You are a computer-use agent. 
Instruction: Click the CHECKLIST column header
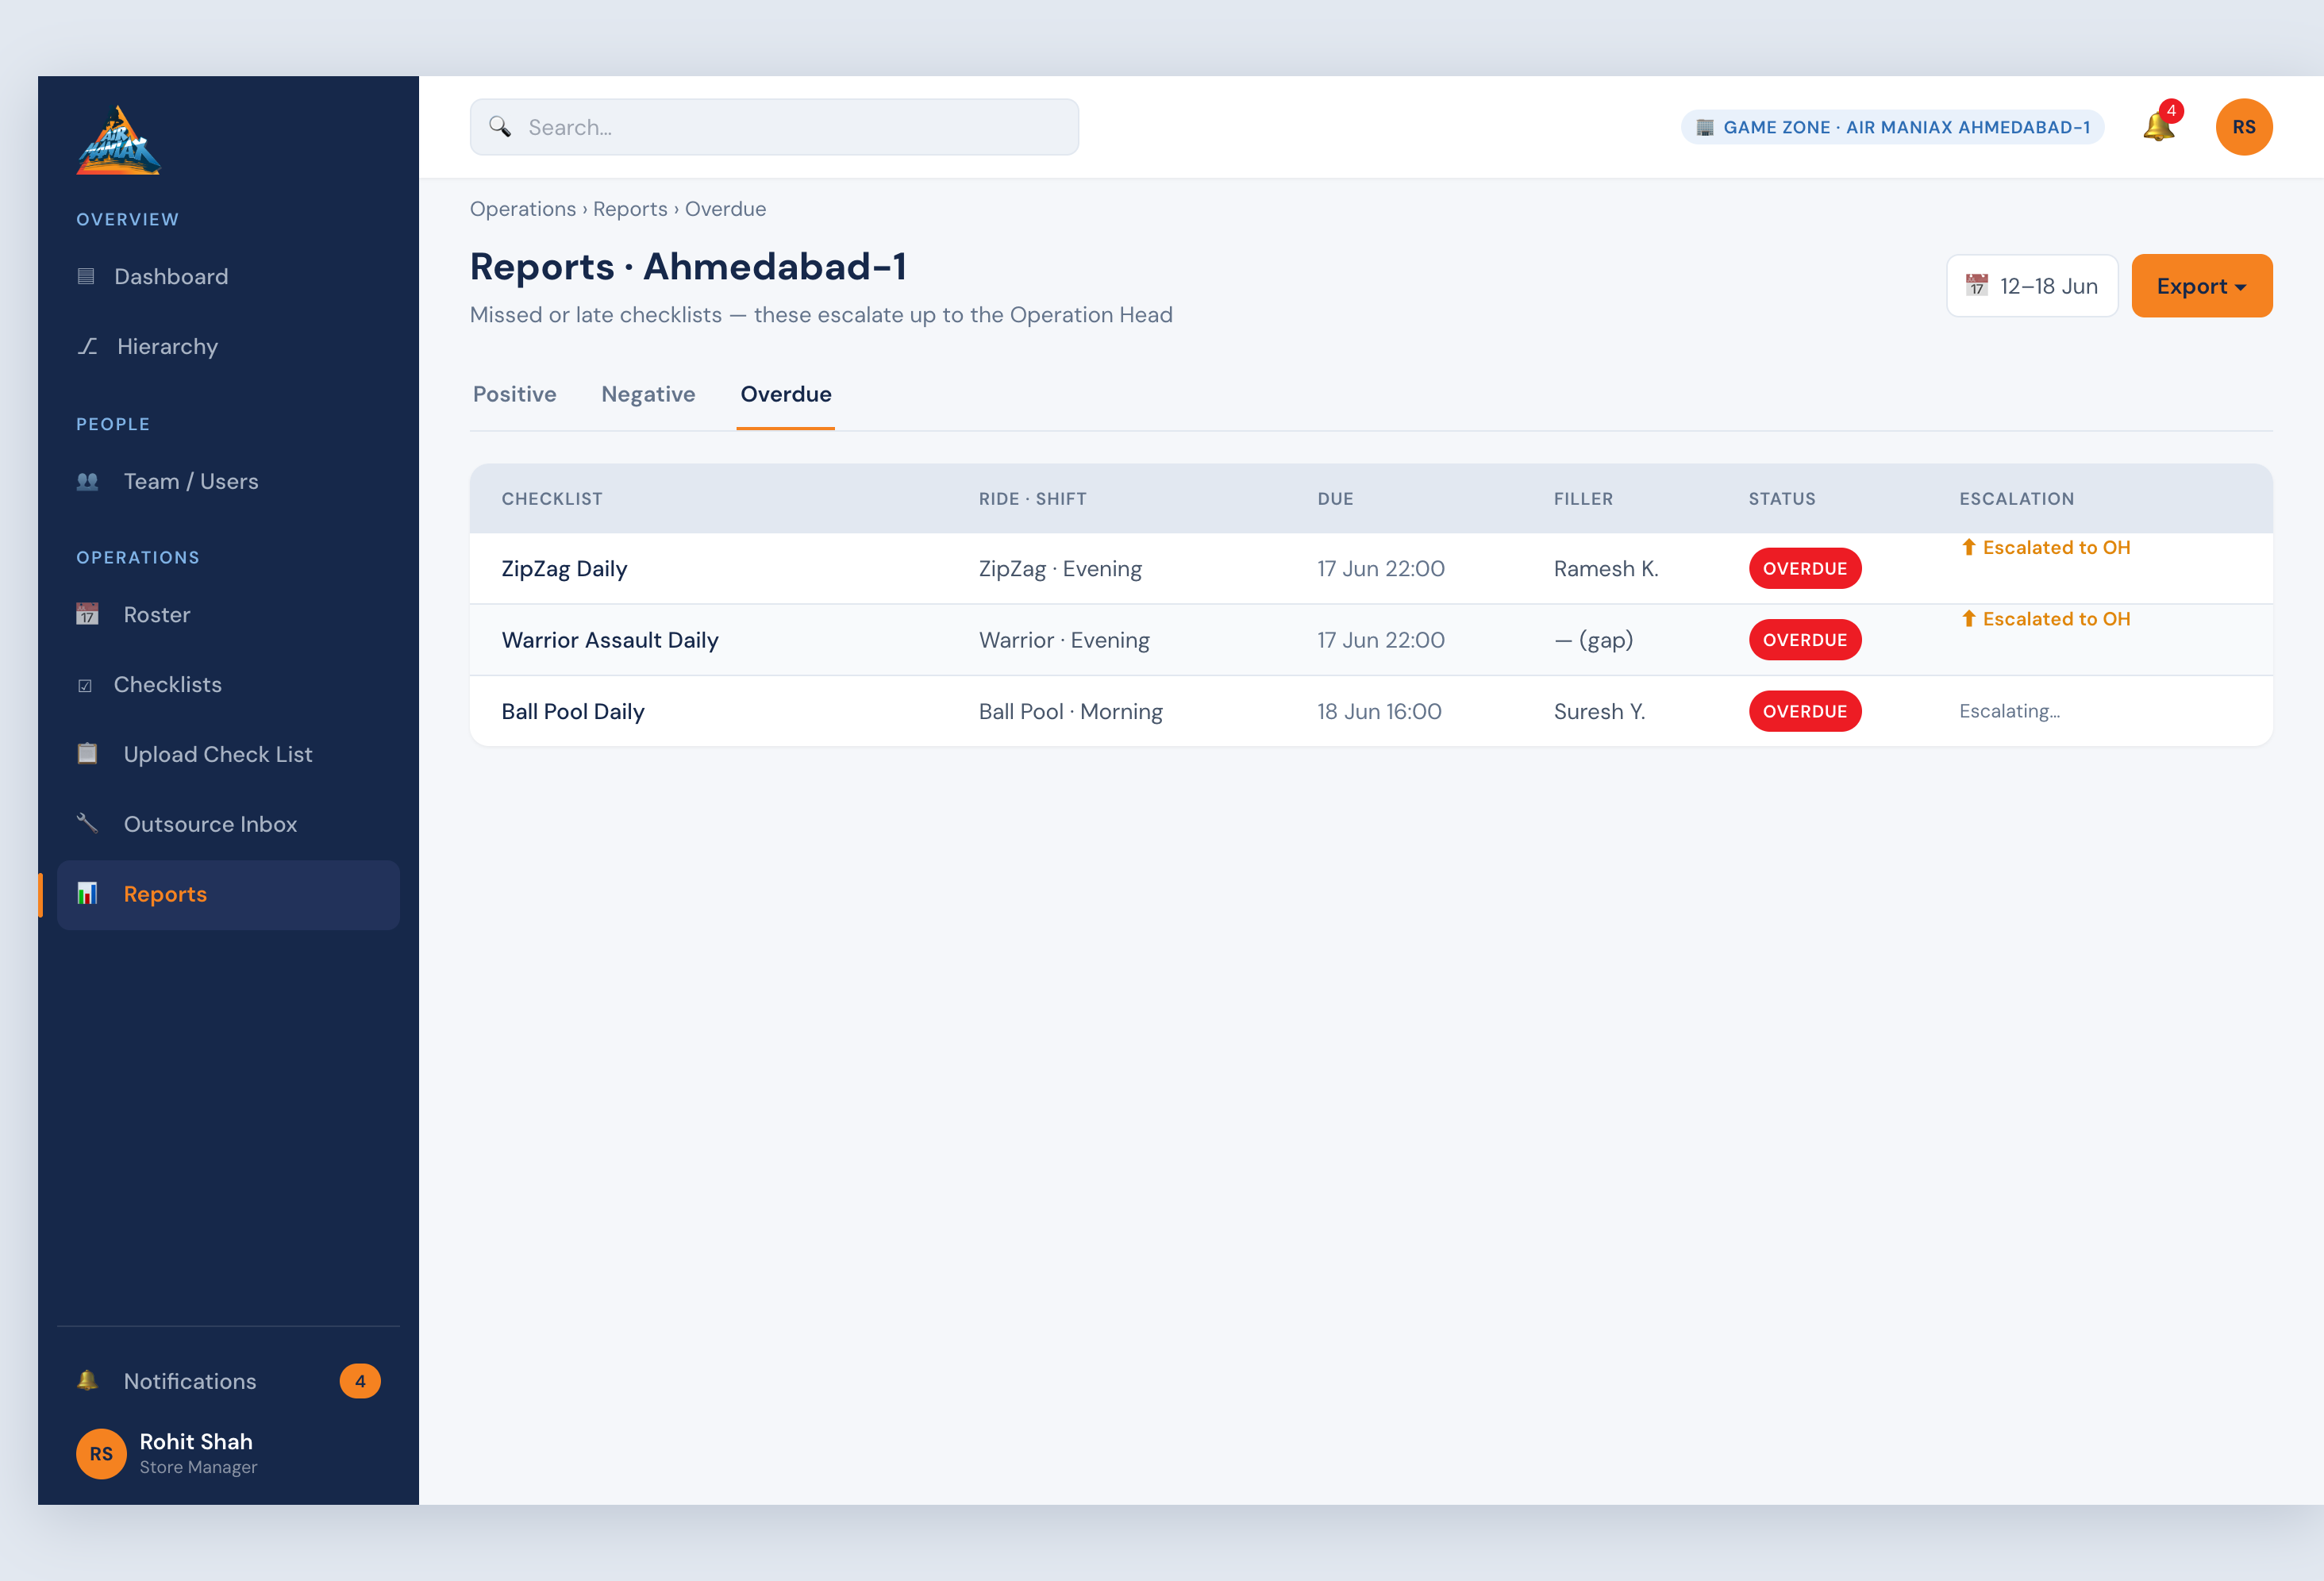(x=552, y=498)
